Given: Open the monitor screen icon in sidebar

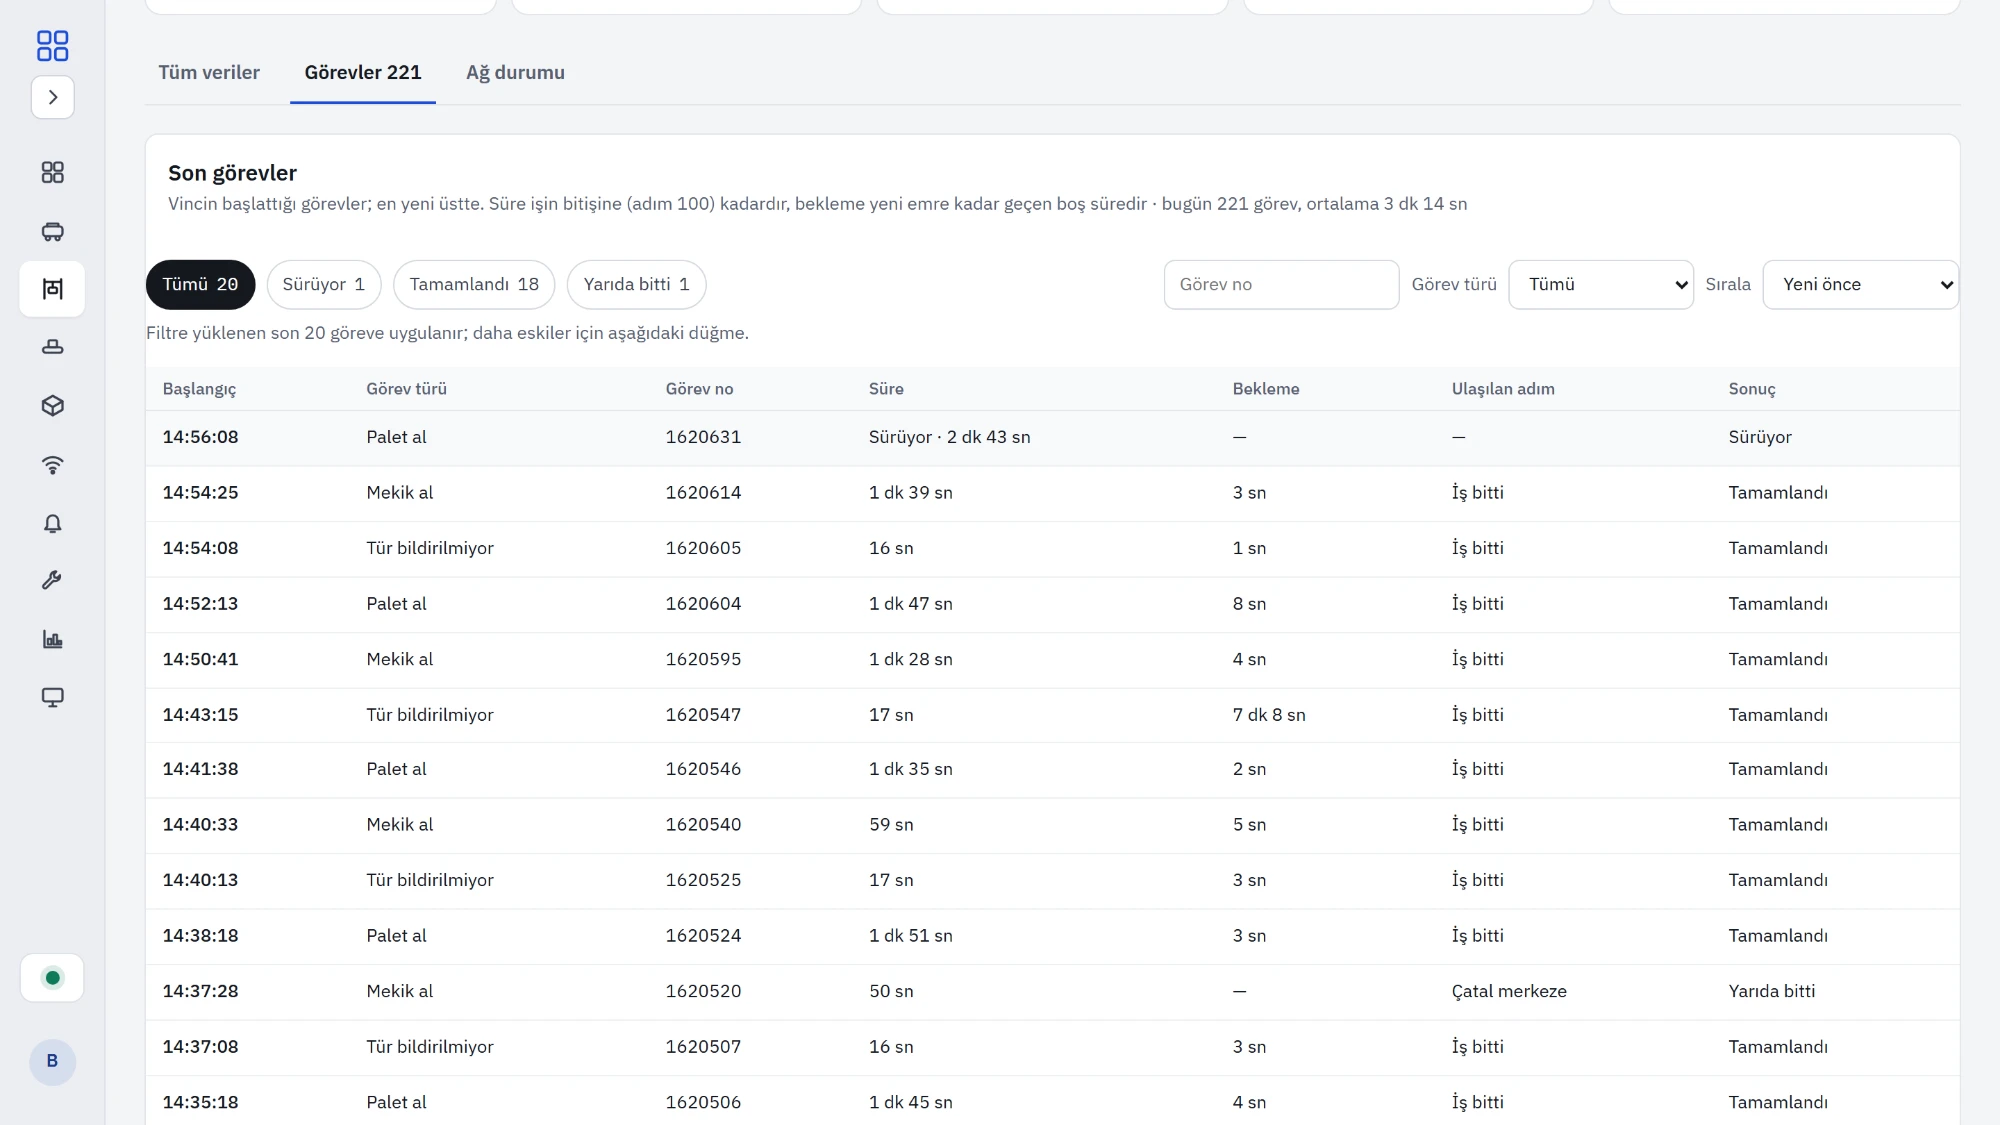Looking at the screenshot, I should pyautogui.click(x=53, y=697).
